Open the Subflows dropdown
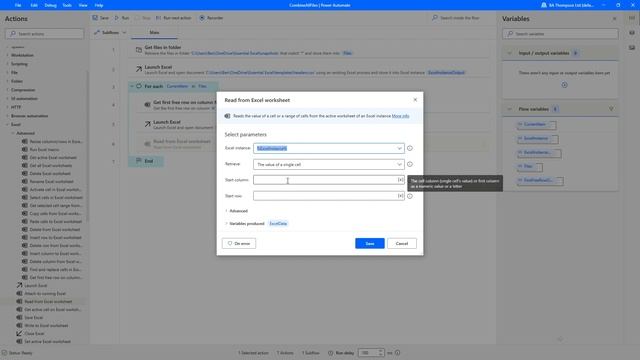Image resolution: width=640 pixels, height=360 pixels. (x=110, y=32)
